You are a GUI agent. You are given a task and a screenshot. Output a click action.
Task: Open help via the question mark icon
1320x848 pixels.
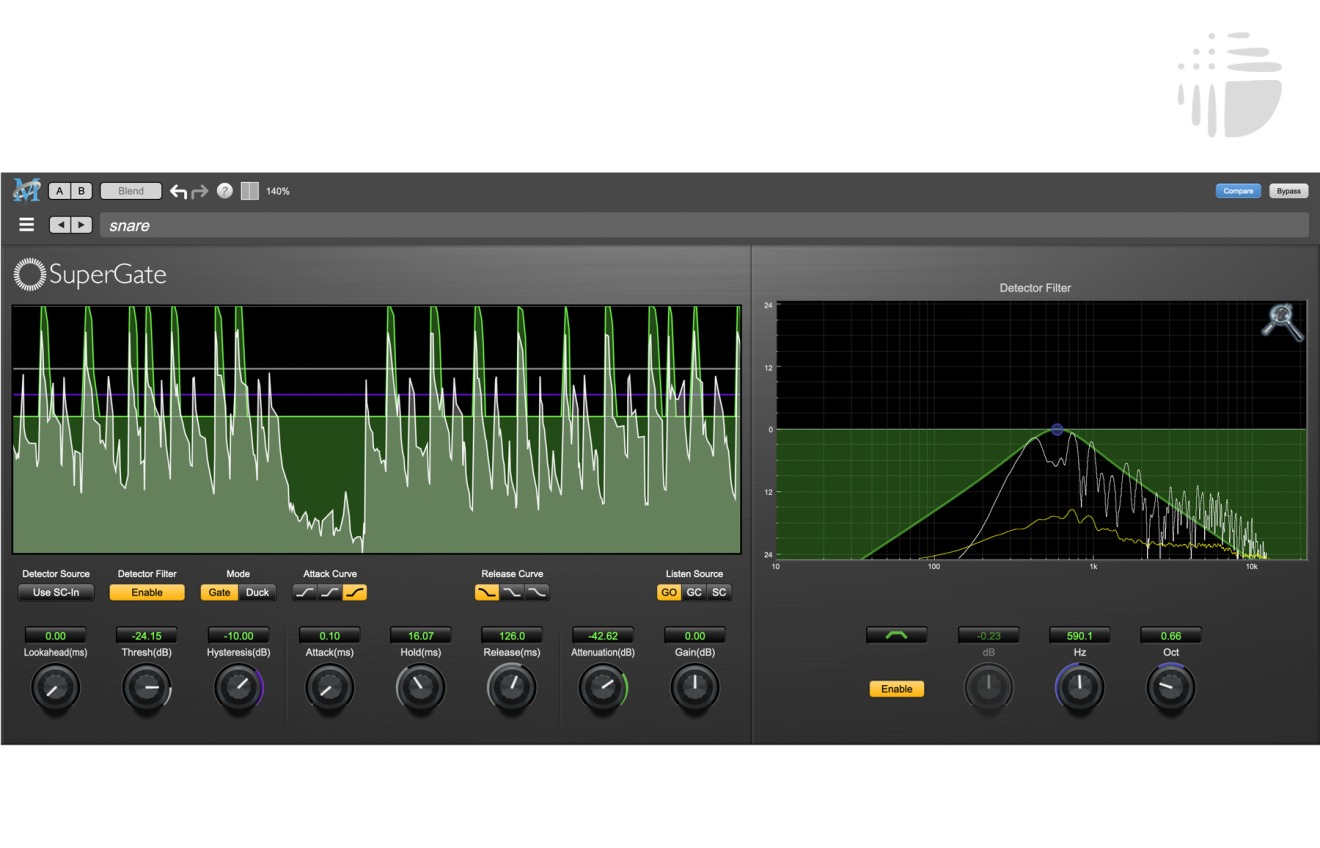[225, 191]
